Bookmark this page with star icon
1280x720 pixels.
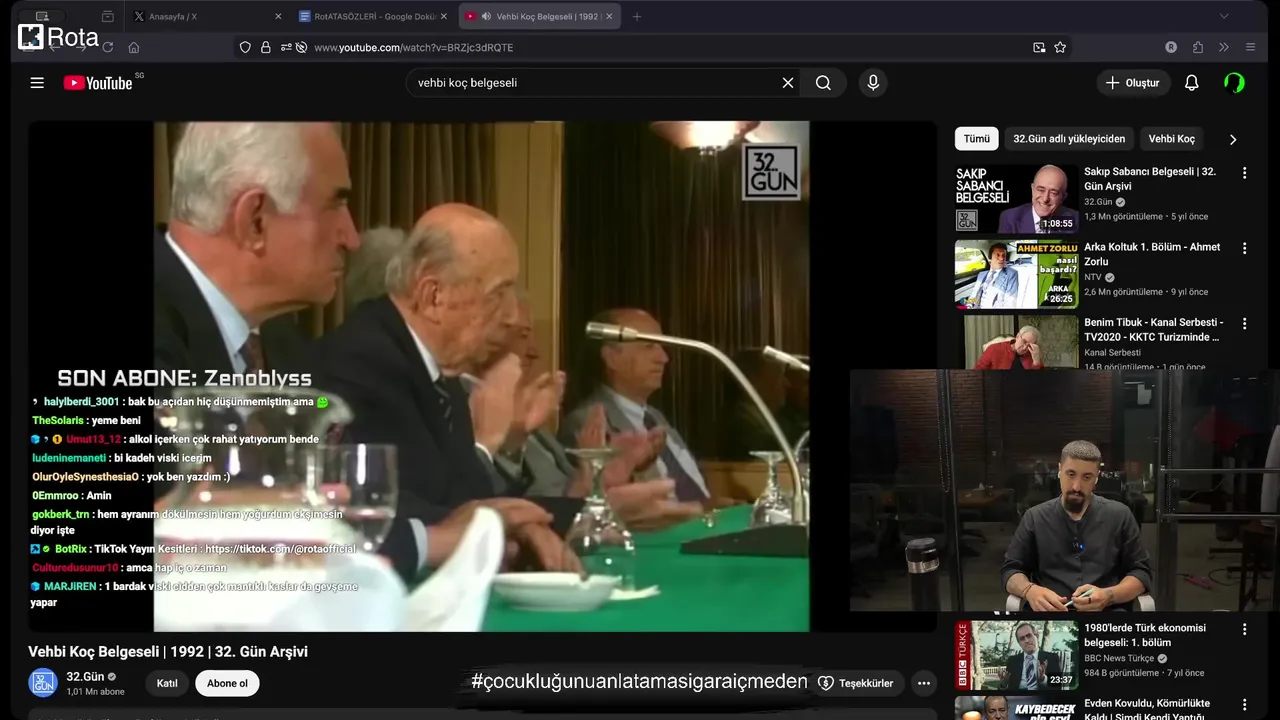(1060, 47)
